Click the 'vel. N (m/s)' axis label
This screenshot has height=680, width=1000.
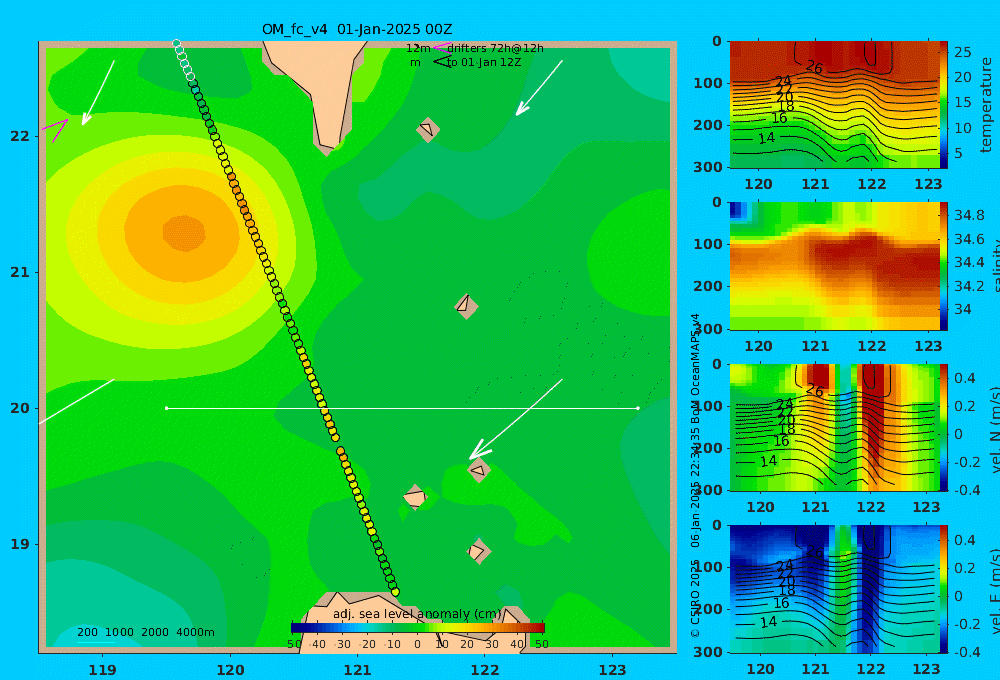(994, 429)
